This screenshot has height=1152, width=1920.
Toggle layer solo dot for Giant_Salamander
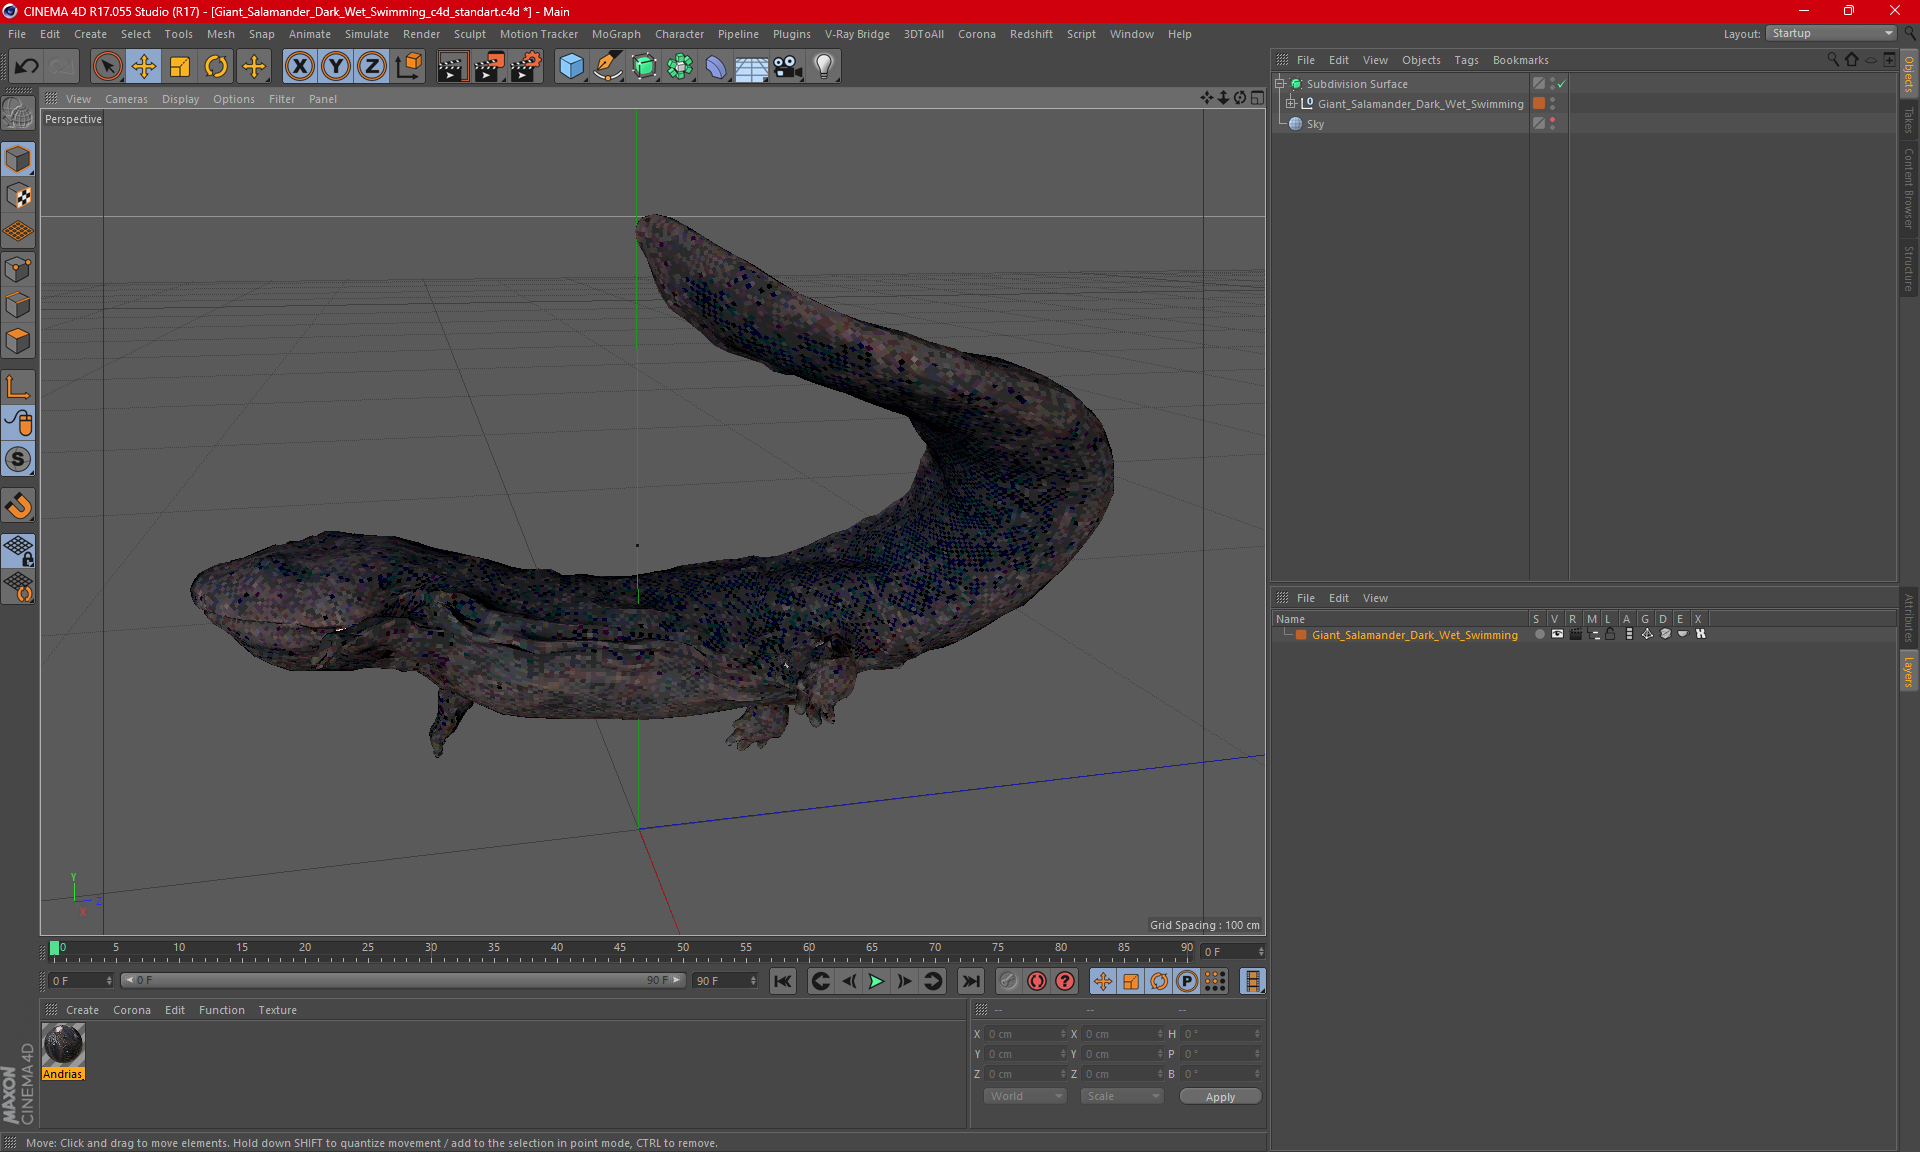point(1540,634)
